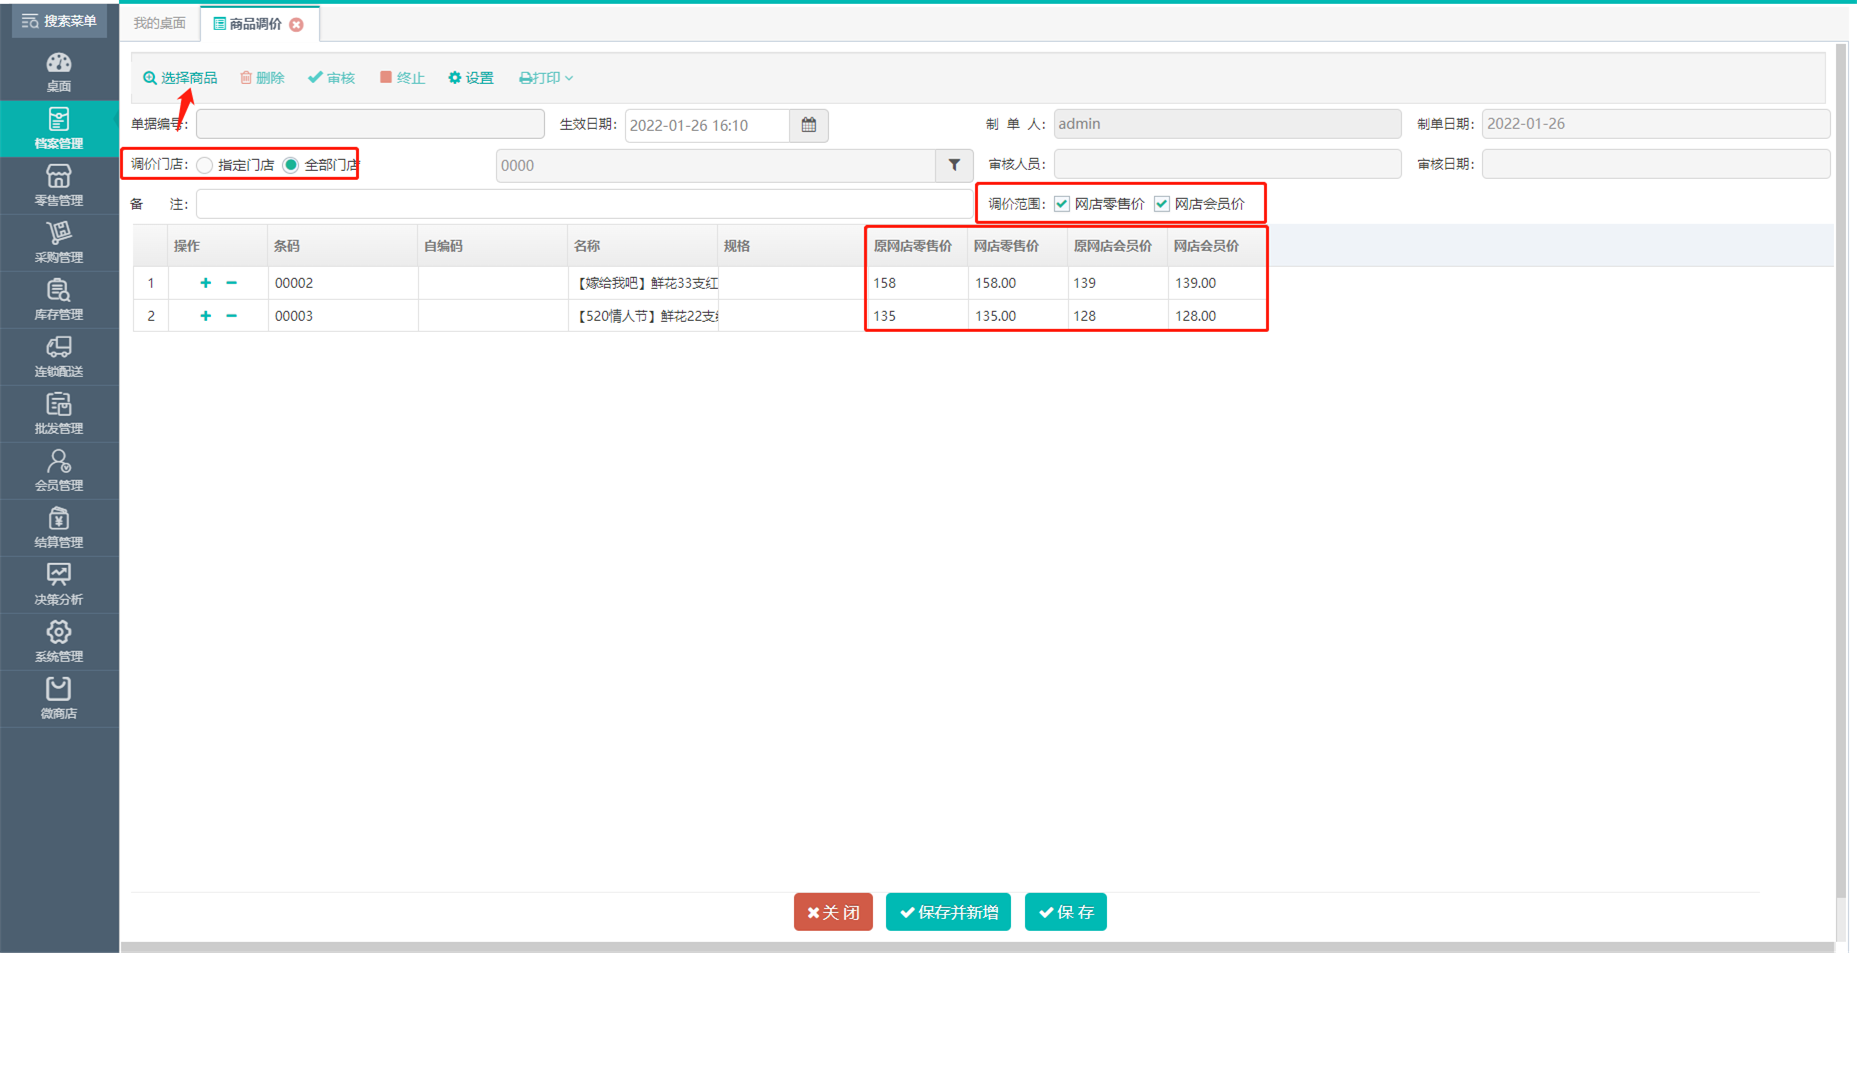
Task: Open 采购管理 in the sidebar
Action: coord(59,243)
